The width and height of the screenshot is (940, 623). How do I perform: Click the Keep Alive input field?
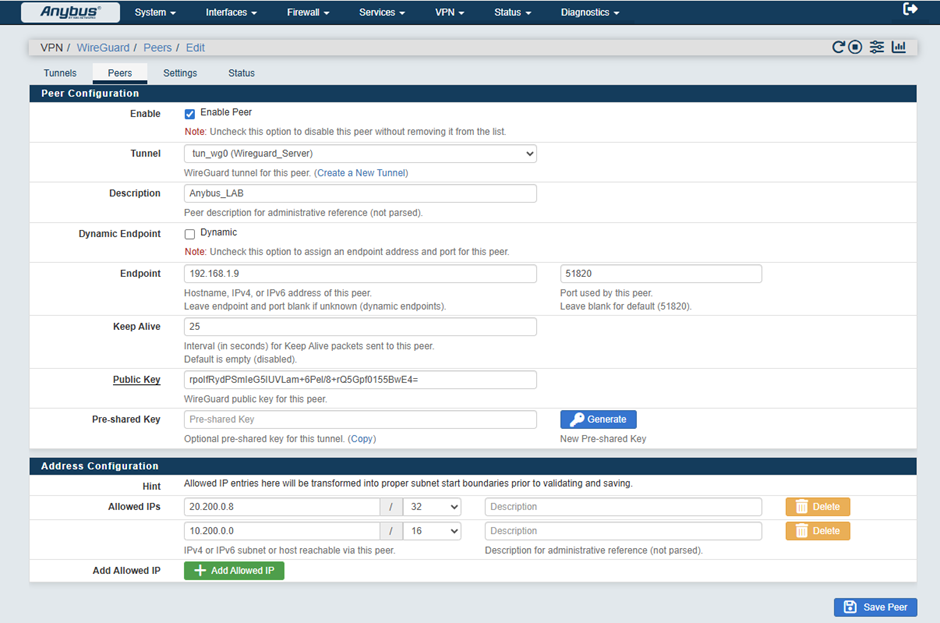click(x=360, y=327)
